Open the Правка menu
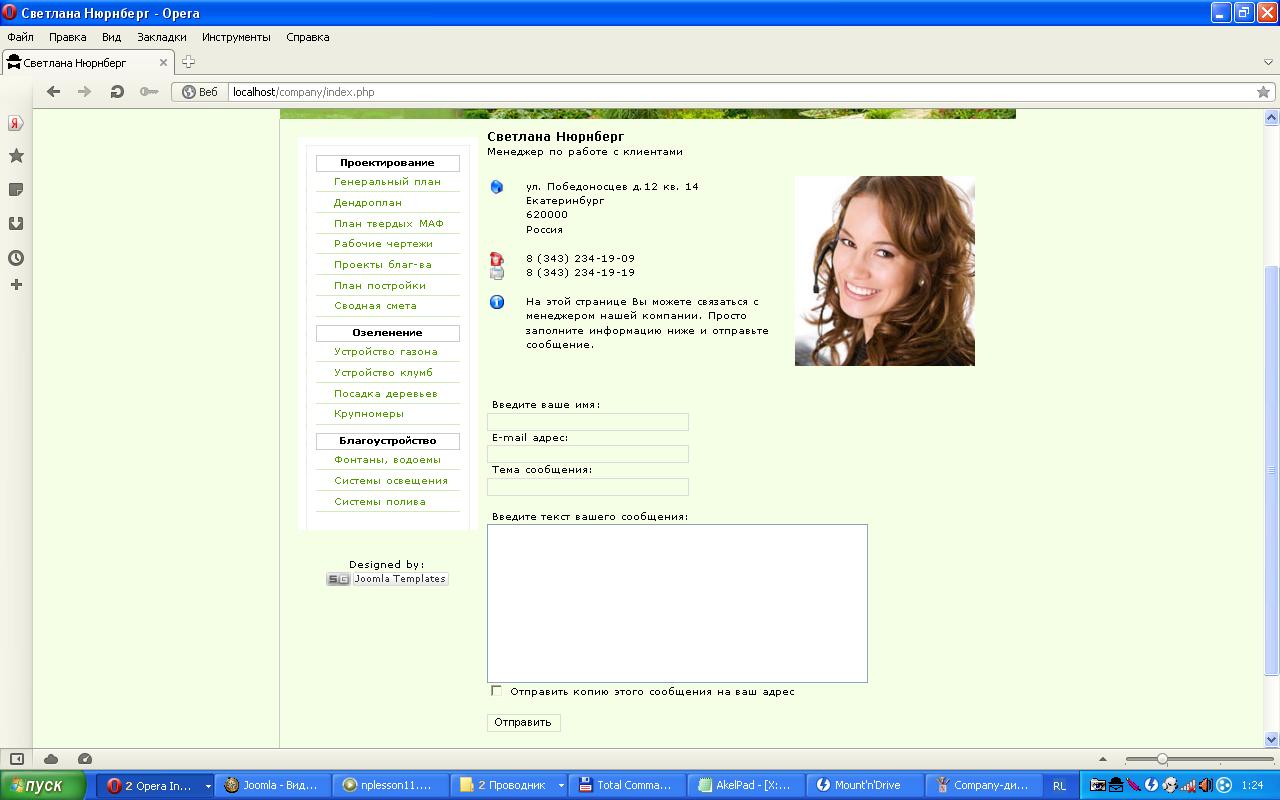This screenshot has width=1280, height=800. [x=67, y=37]
